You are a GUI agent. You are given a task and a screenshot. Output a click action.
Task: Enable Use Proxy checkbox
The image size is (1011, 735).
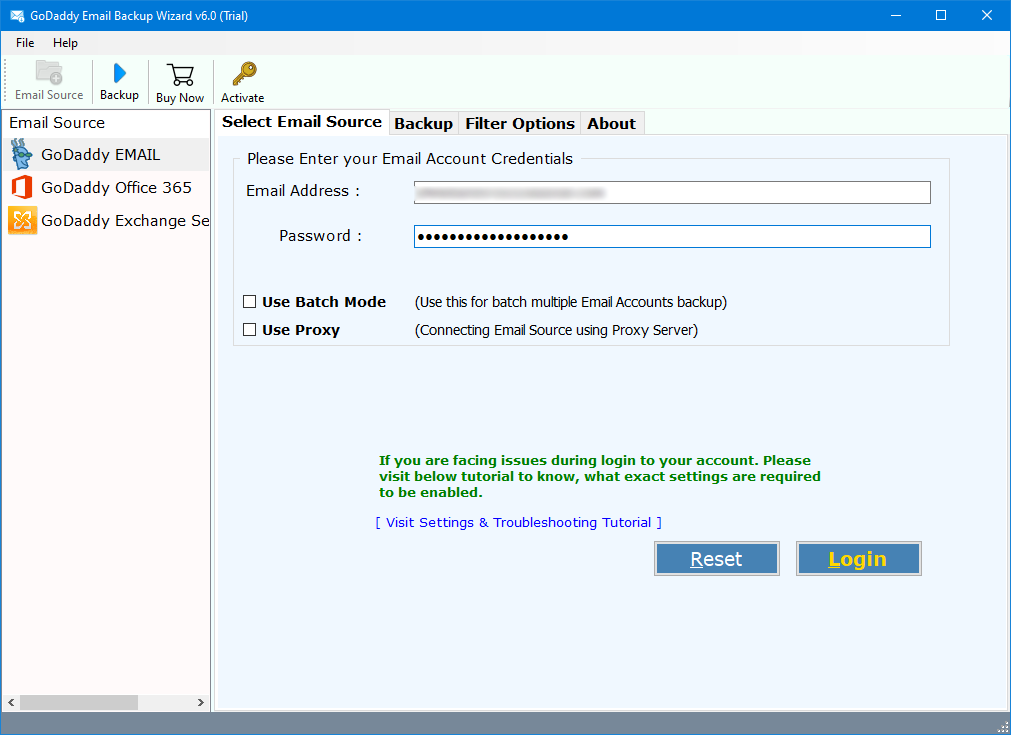coord(250,329)
